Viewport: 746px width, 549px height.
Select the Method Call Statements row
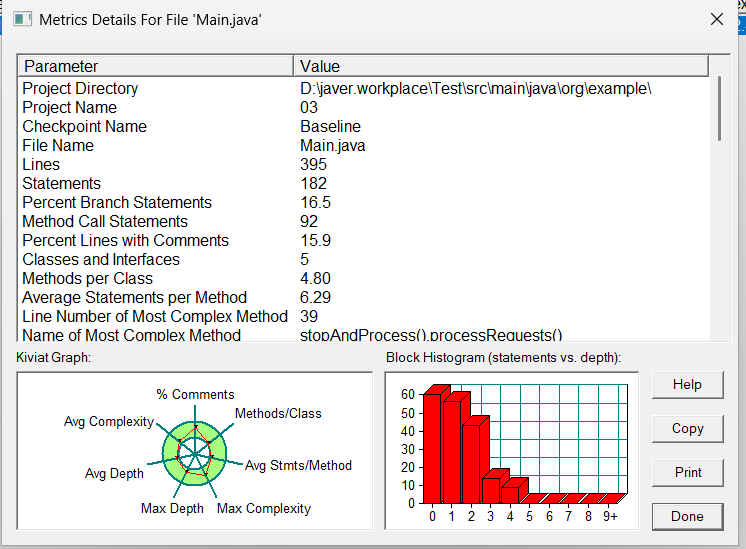point(364,222)
